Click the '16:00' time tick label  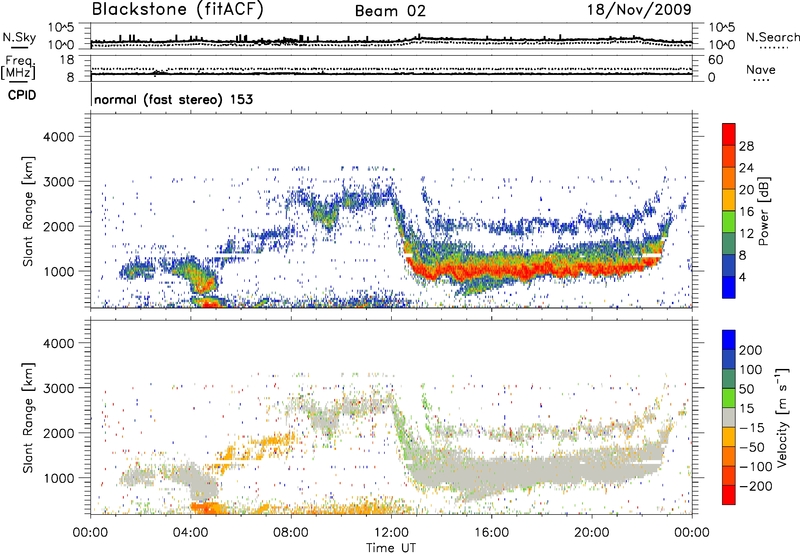(x=491, y=533)
